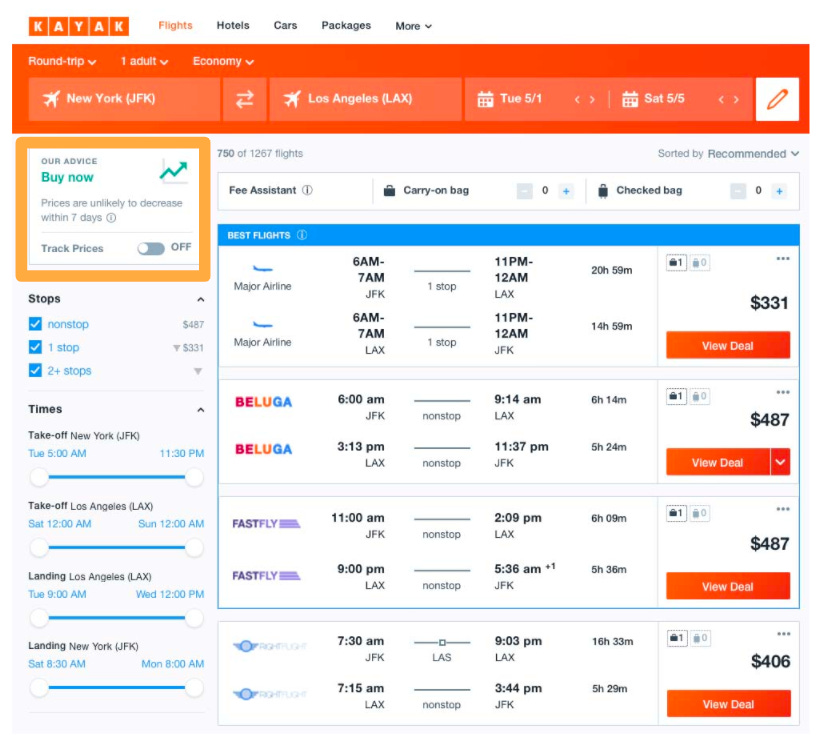822x740 pixels.
Task: Expand deal options arrow on Beluga flight
Action: coord(780,462)
